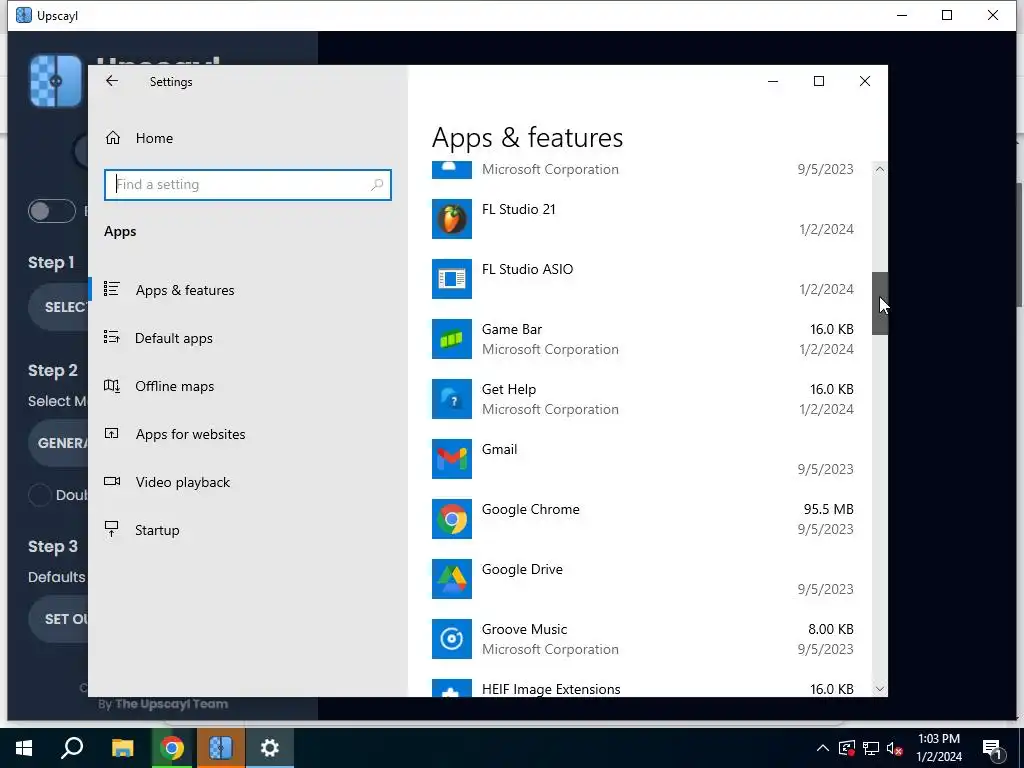Click the Settings gear in the taskbar
Viewport: 1024px width, 768px height.
[270, 748]
